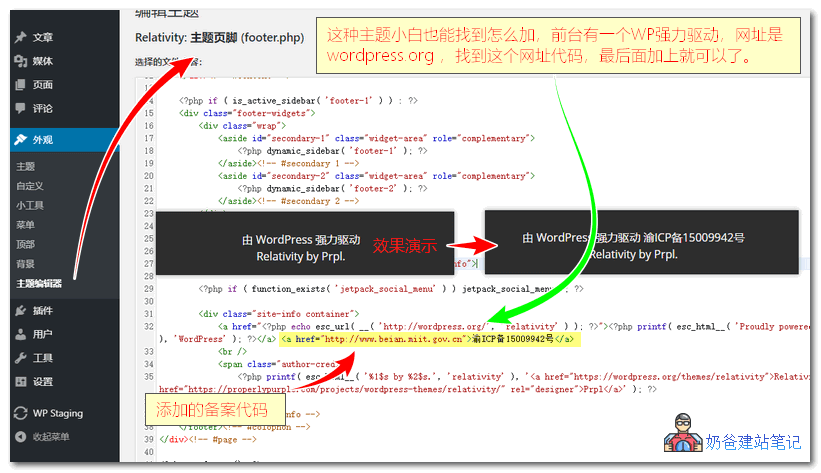Click the secondary-1 aside code line

(x=376, y=138)
